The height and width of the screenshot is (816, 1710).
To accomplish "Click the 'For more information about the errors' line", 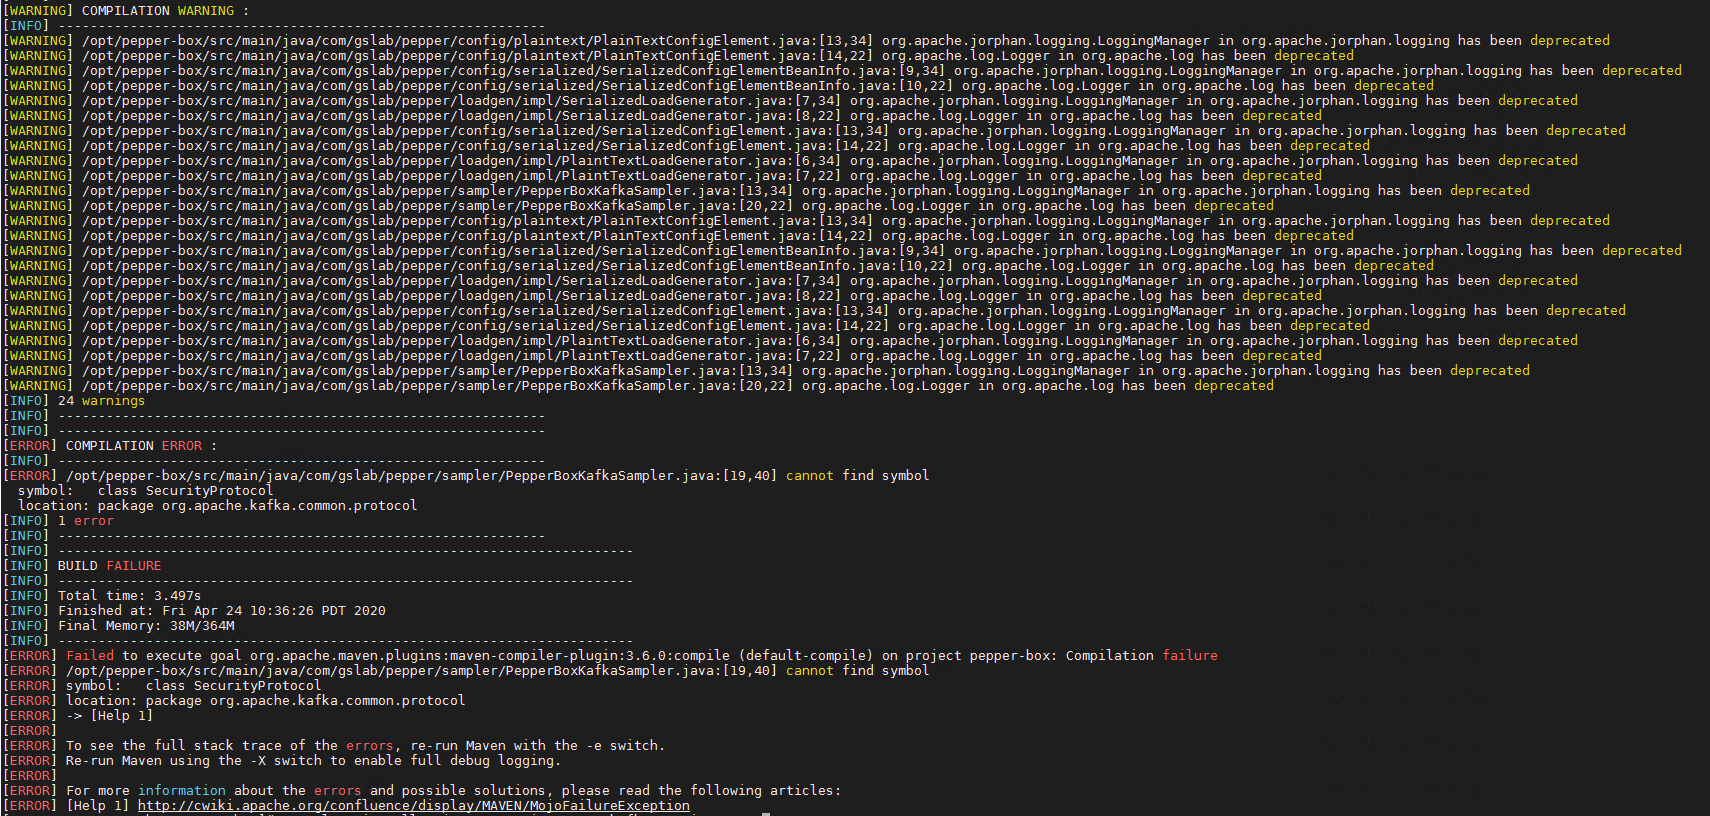I will tap(422, 791).
